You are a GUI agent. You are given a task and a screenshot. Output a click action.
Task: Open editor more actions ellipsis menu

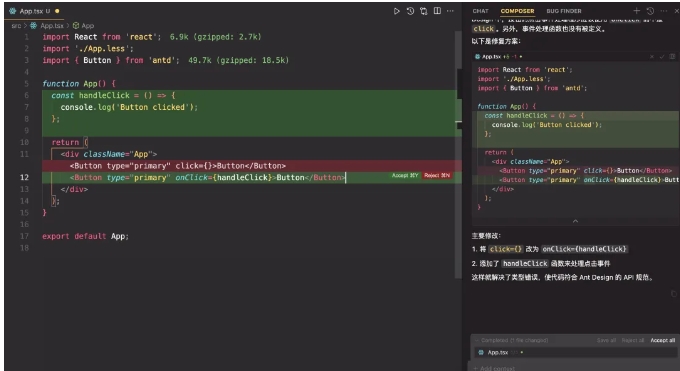tap(451, 11)
